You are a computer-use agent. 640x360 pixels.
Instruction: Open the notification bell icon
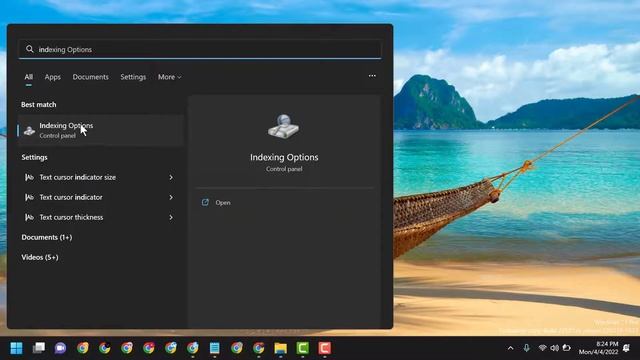point(627,348)
